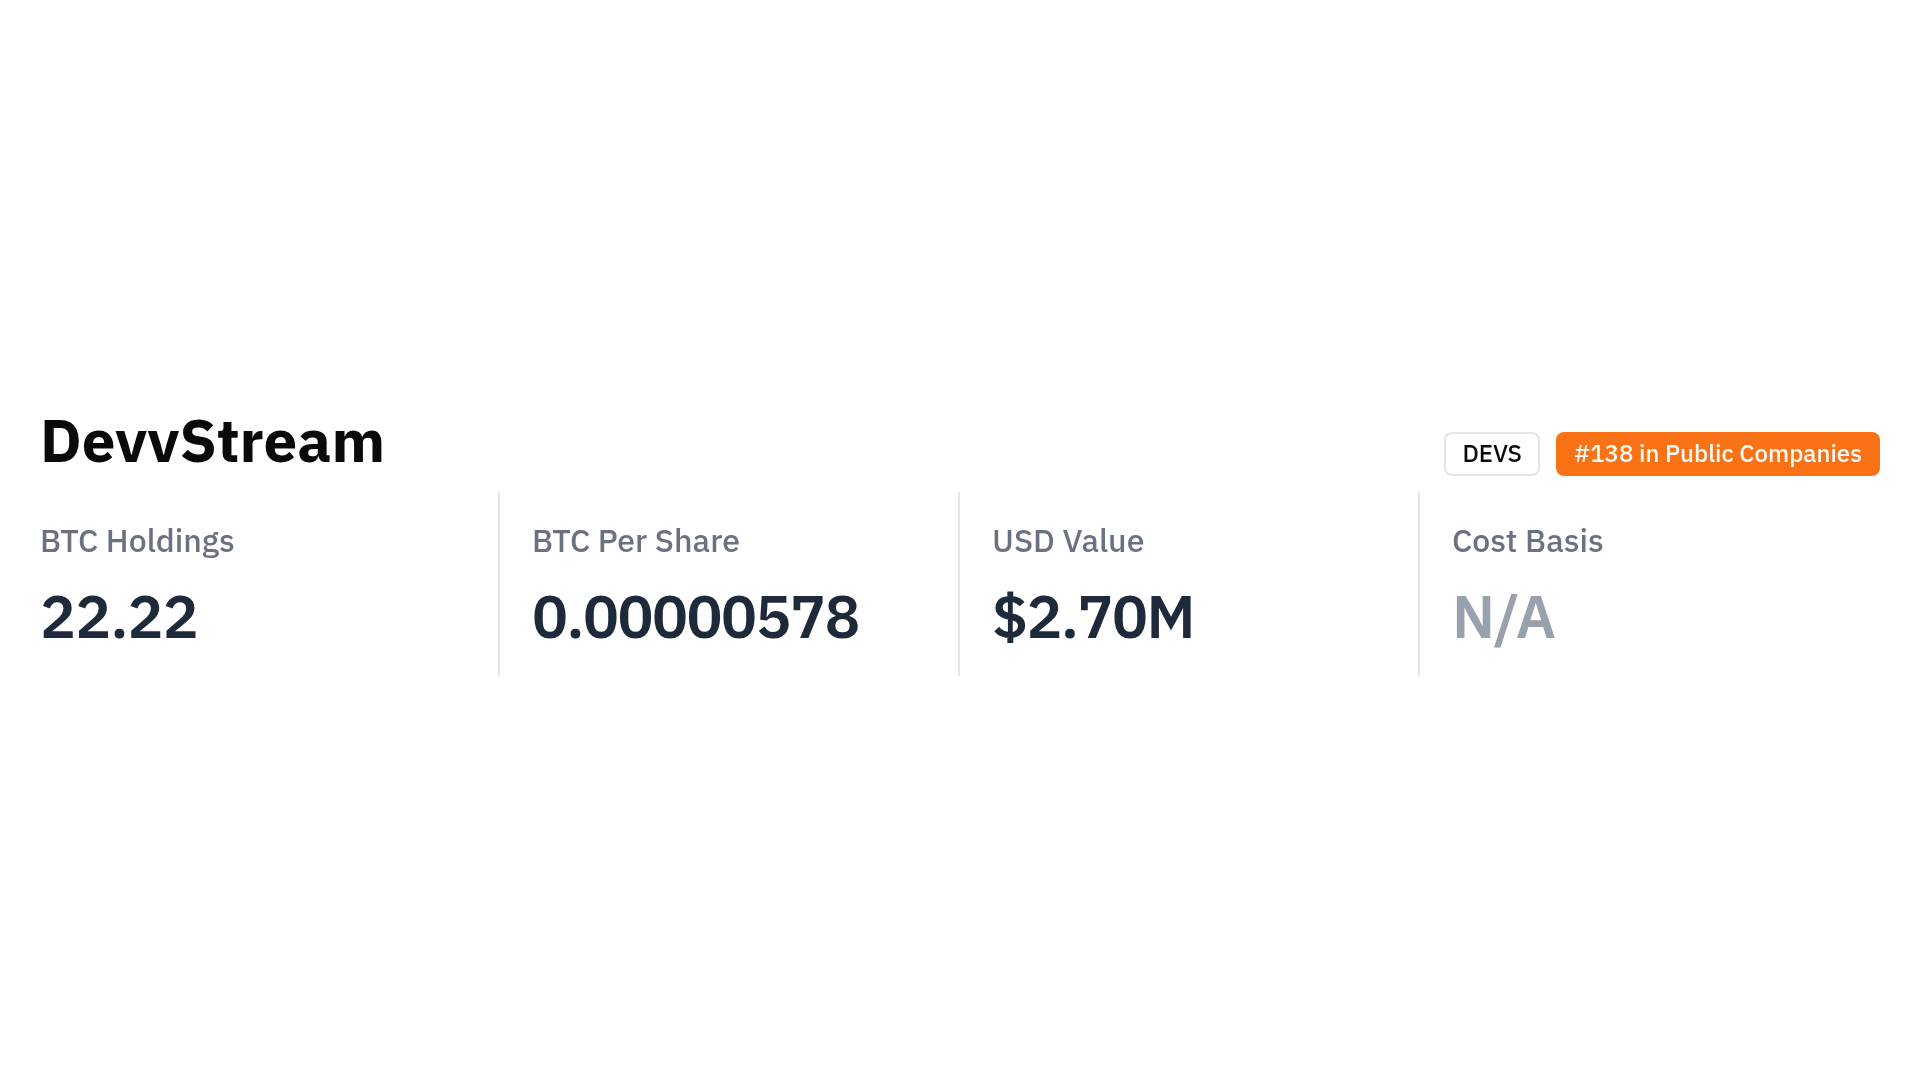Click the $2.70M value figure
This screenshot has width=1920, height=1080.
pos(1092,617)
